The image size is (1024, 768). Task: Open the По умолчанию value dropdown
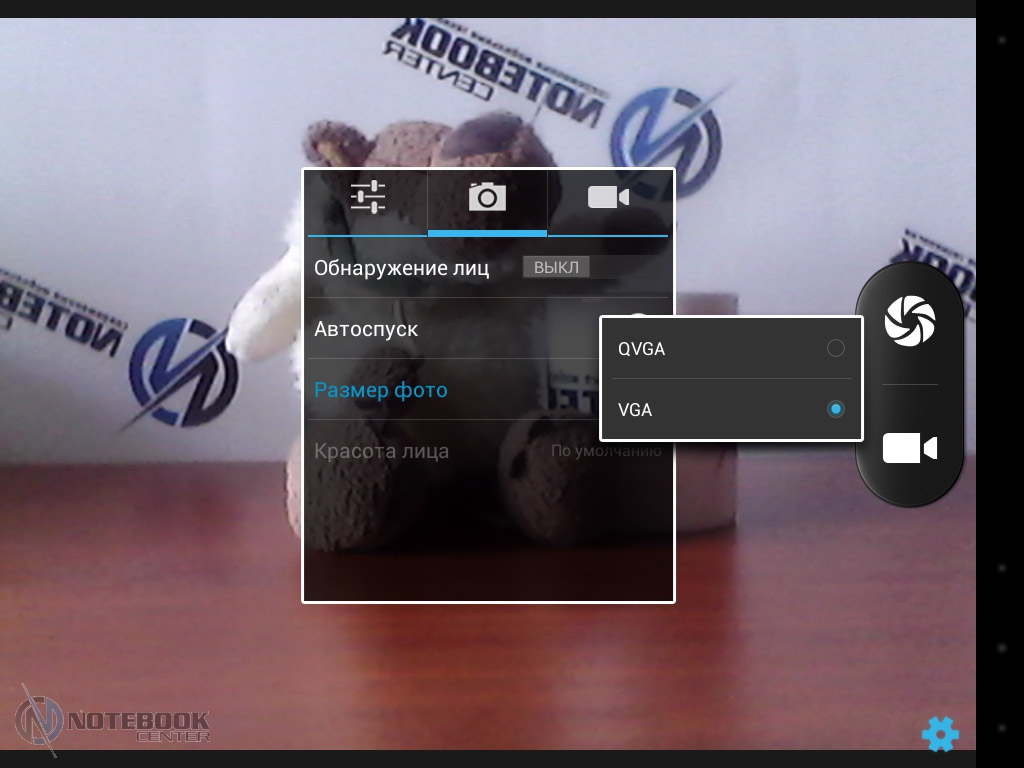[x=606, y=451]
